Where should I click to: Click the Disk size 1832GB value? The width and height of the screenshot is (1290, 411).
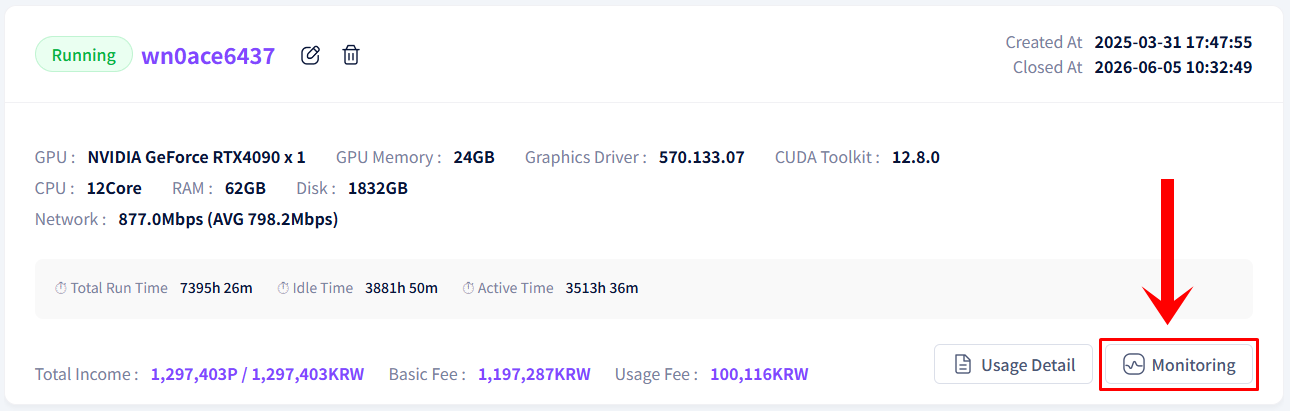[378, 188]
